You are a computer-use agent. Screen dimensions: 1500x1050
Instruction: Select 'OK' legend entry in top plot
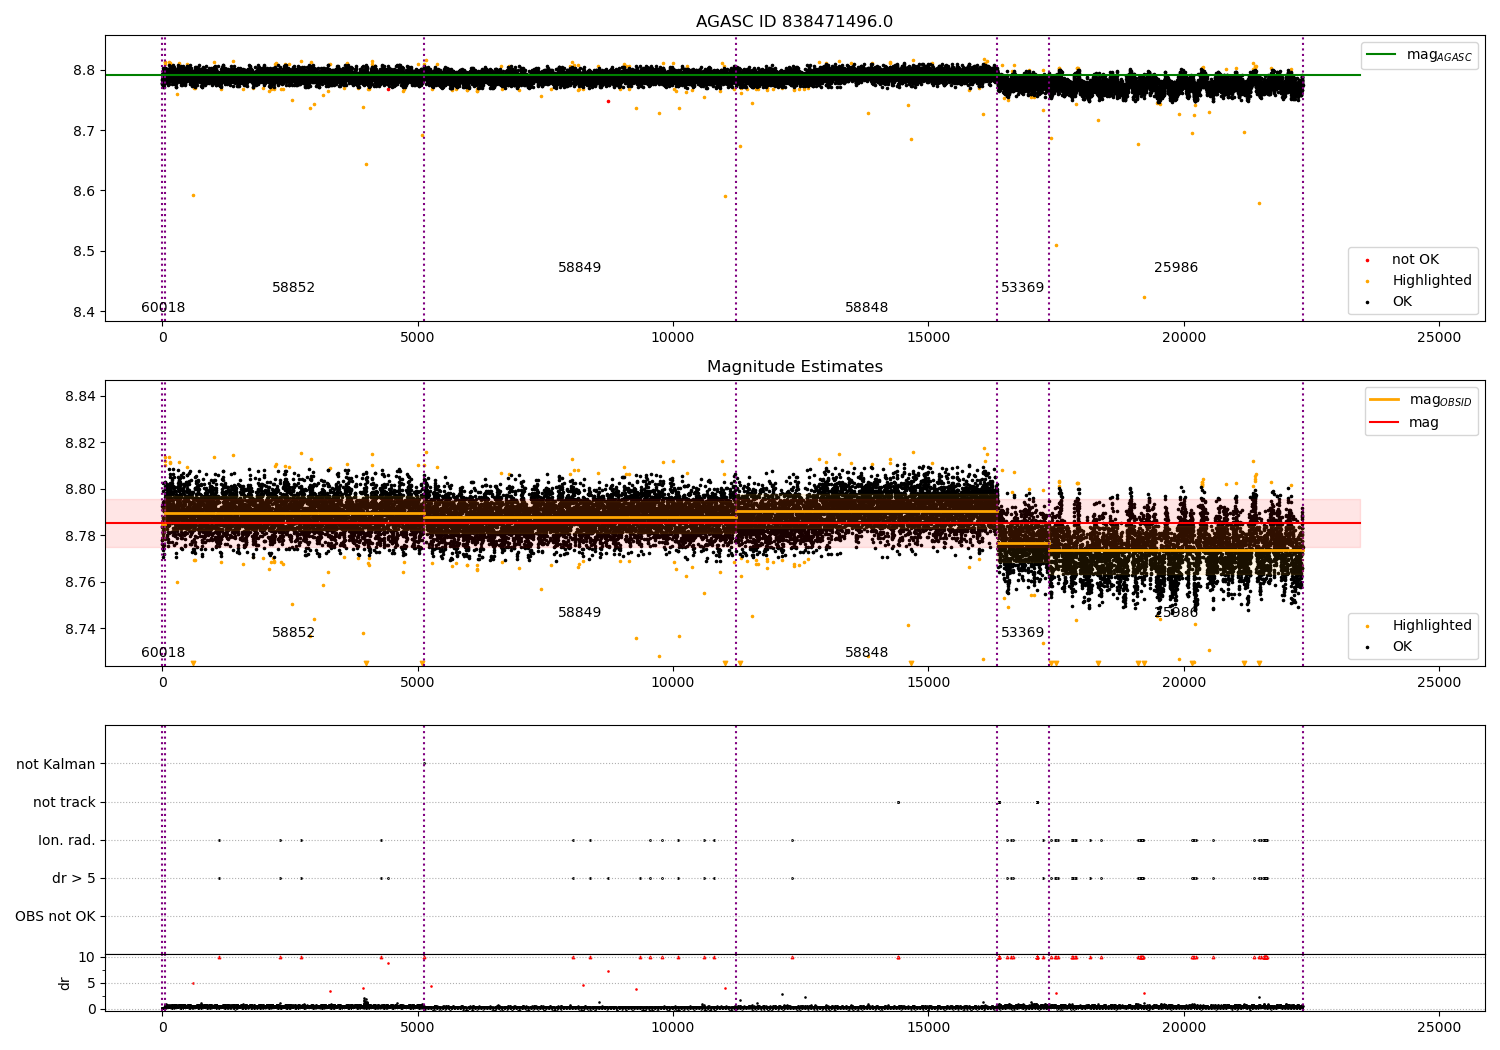coord(1402,302)
